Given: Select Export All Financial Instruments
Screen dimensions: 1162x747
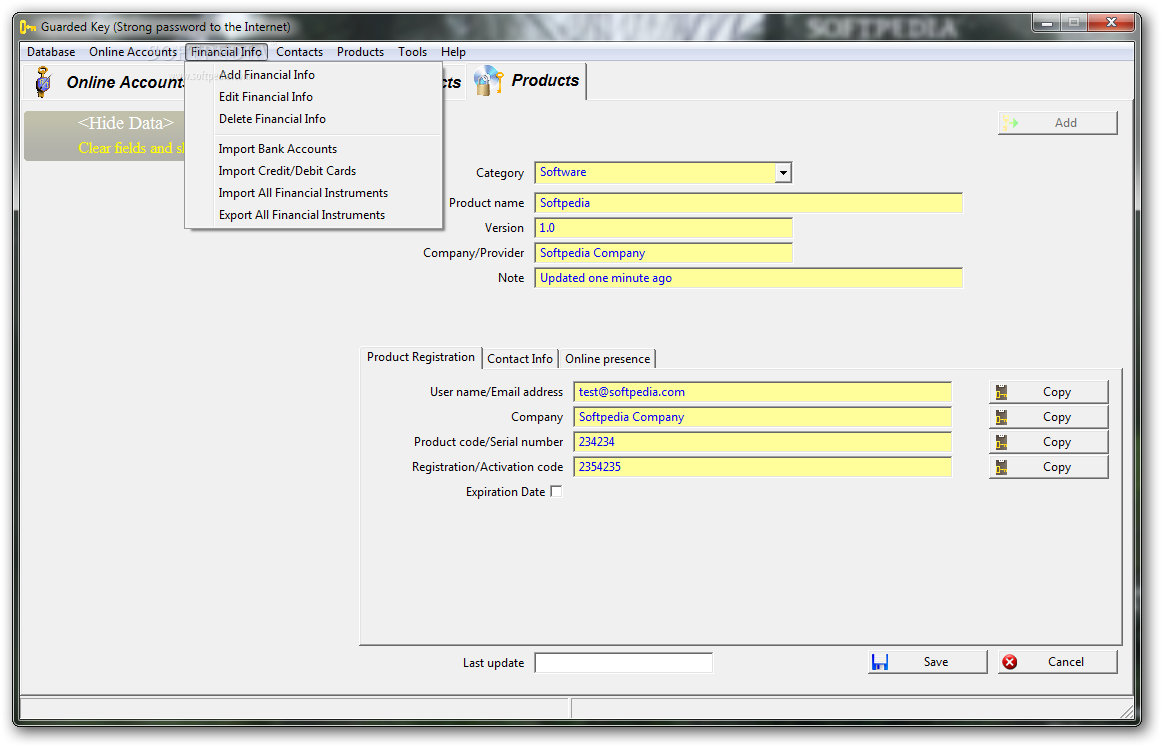Looking at the screenshot, I should [313, 216].
